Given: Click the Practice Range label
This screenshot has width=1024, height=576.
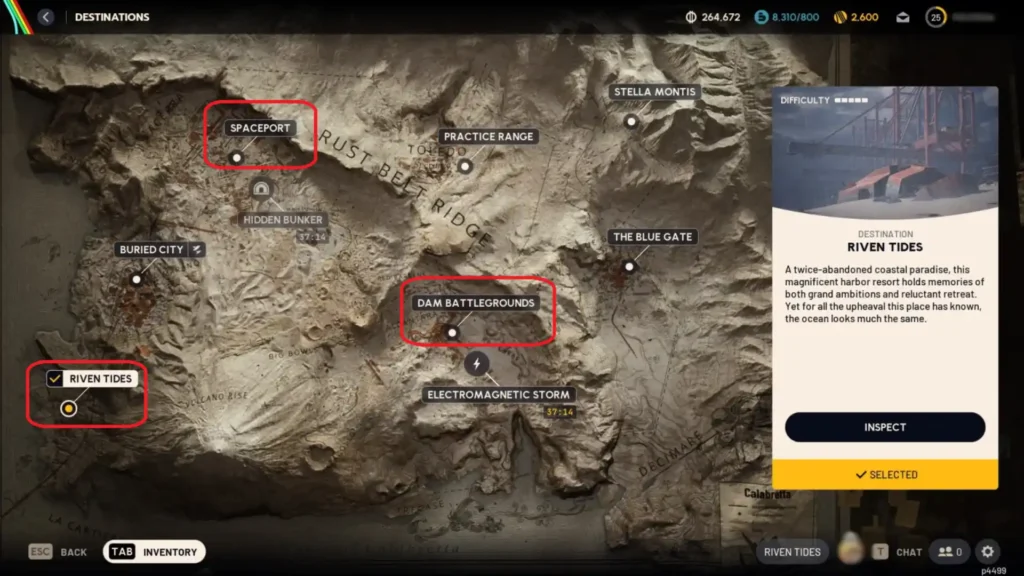Looking at the screenshot, I should click(488, 136).
